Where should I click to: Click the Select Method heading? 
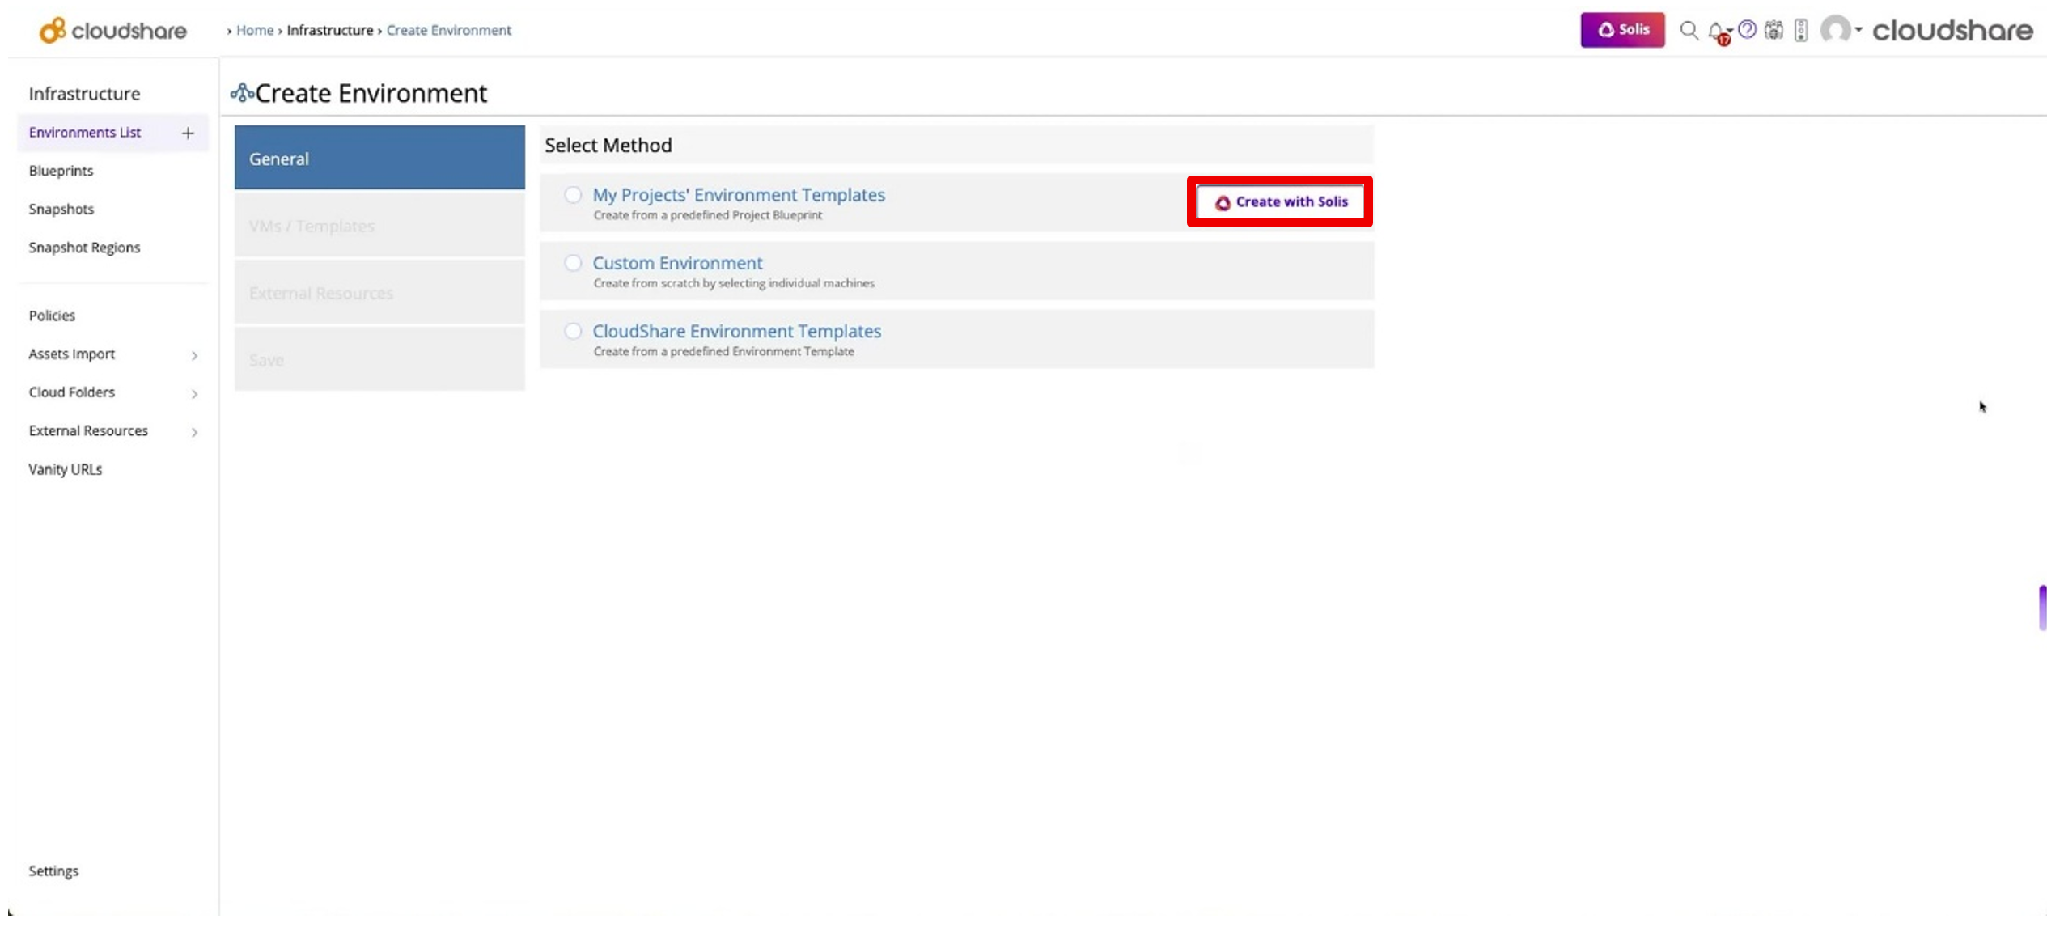tap(608, 146)
